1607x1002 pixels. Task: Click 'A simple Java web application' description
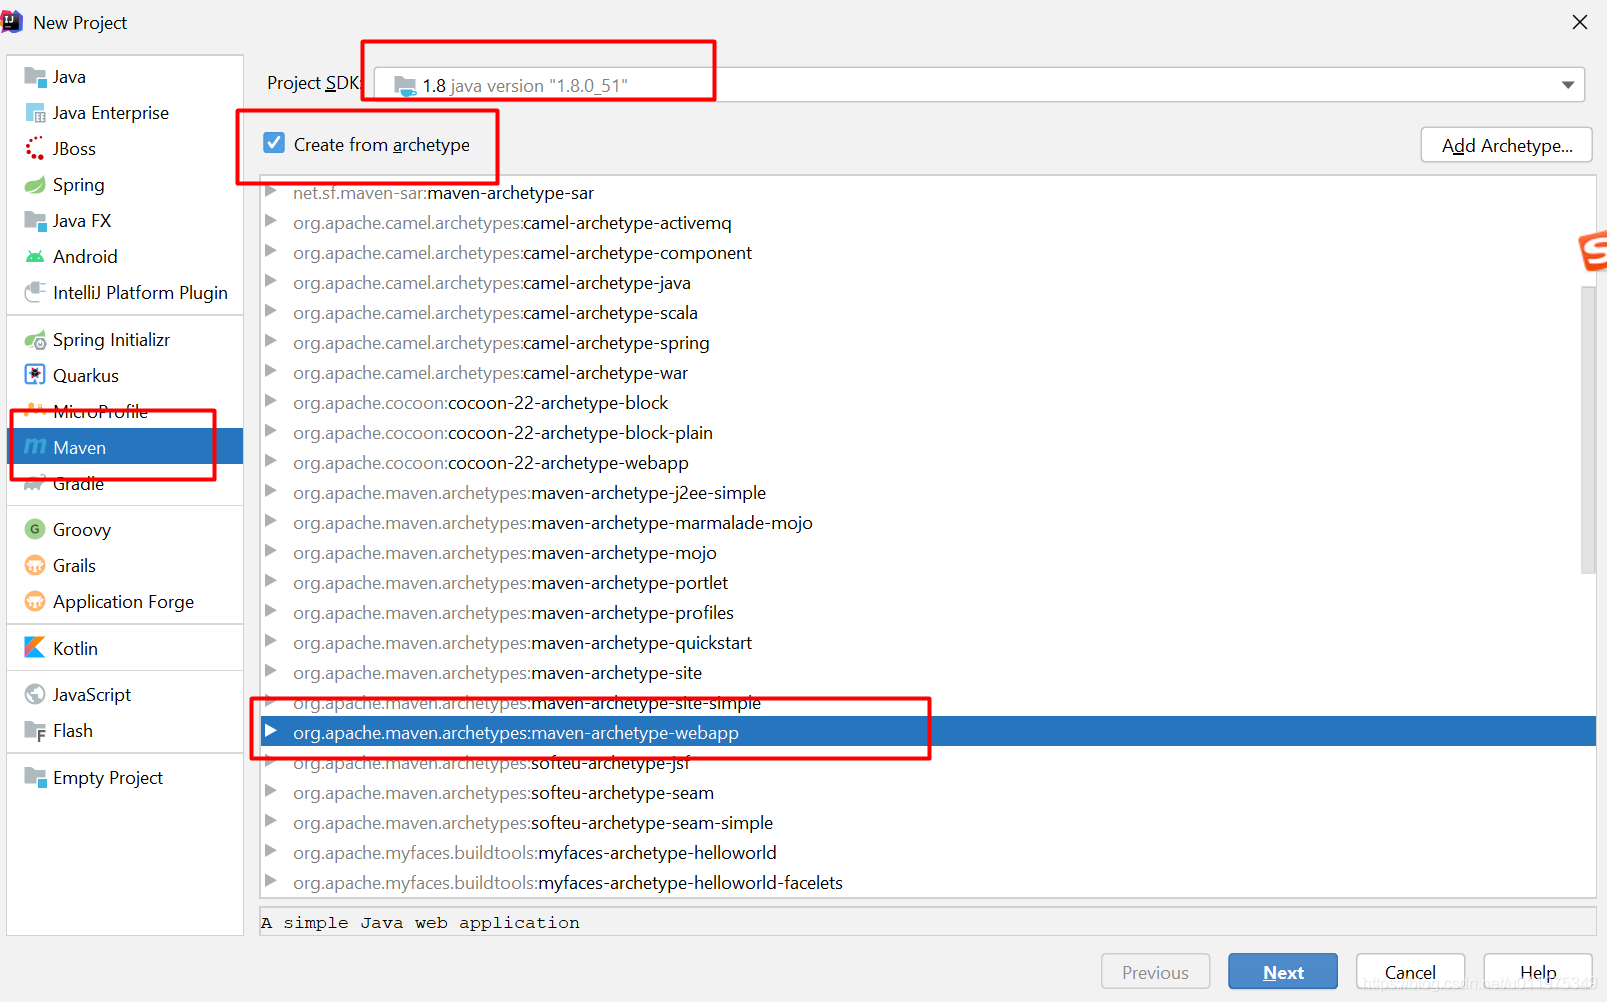click(420, 922)
